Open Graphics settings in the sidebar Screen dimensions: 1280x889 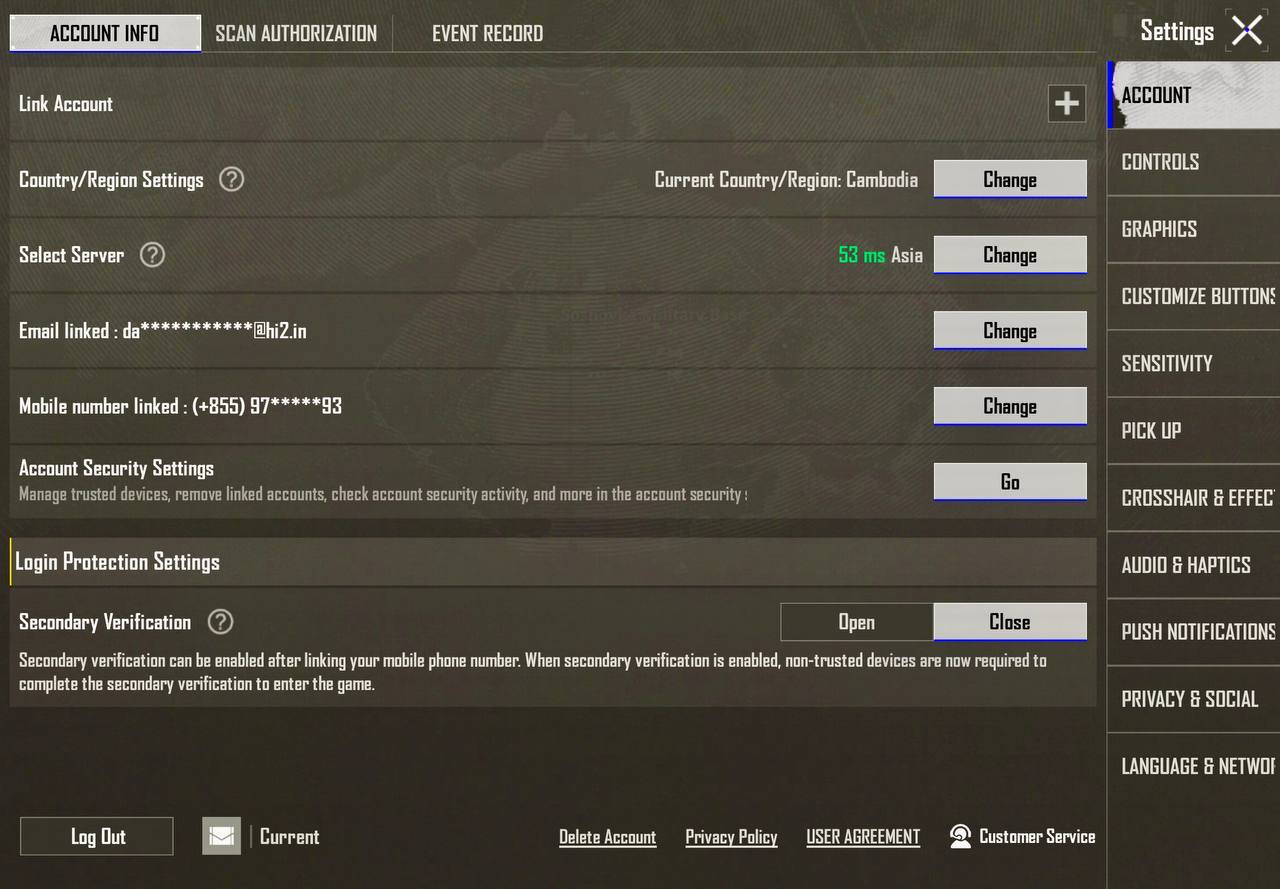(1194, 229)
